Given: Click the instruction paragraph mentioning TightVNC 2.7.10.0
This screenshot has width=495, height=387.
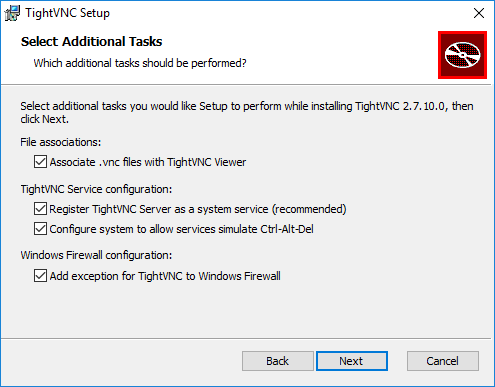Looking at the screenshot, I should click(247, 112).
